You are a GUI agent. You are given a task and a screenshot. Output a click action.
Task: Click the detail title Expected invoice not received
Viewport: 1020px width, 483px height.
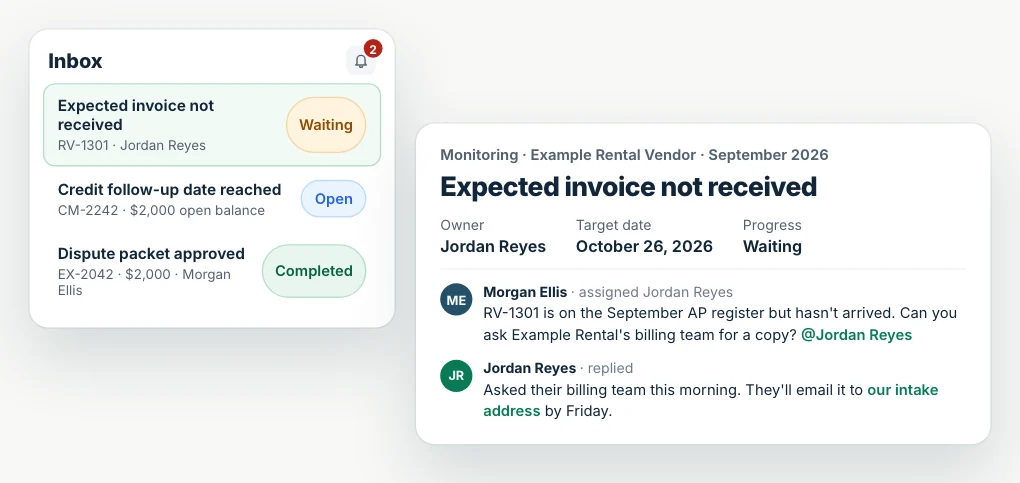tap(628, 187)
